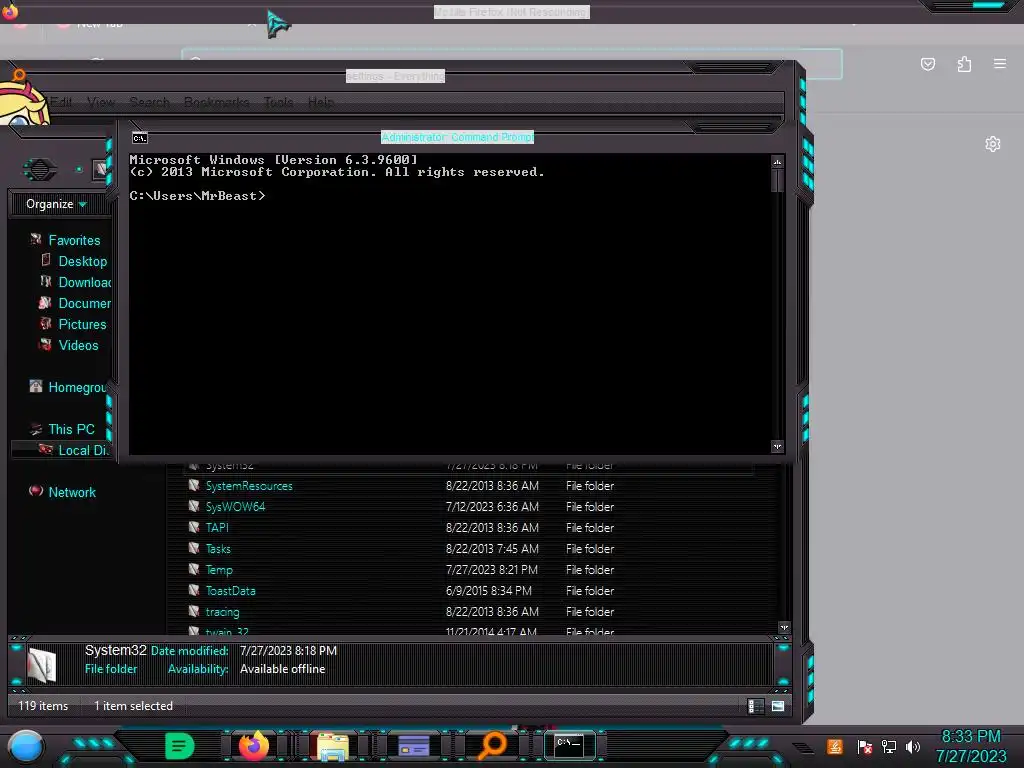Click the network tray icon
This screenshot has width=1024, height=768.
[x=889, y=746]
